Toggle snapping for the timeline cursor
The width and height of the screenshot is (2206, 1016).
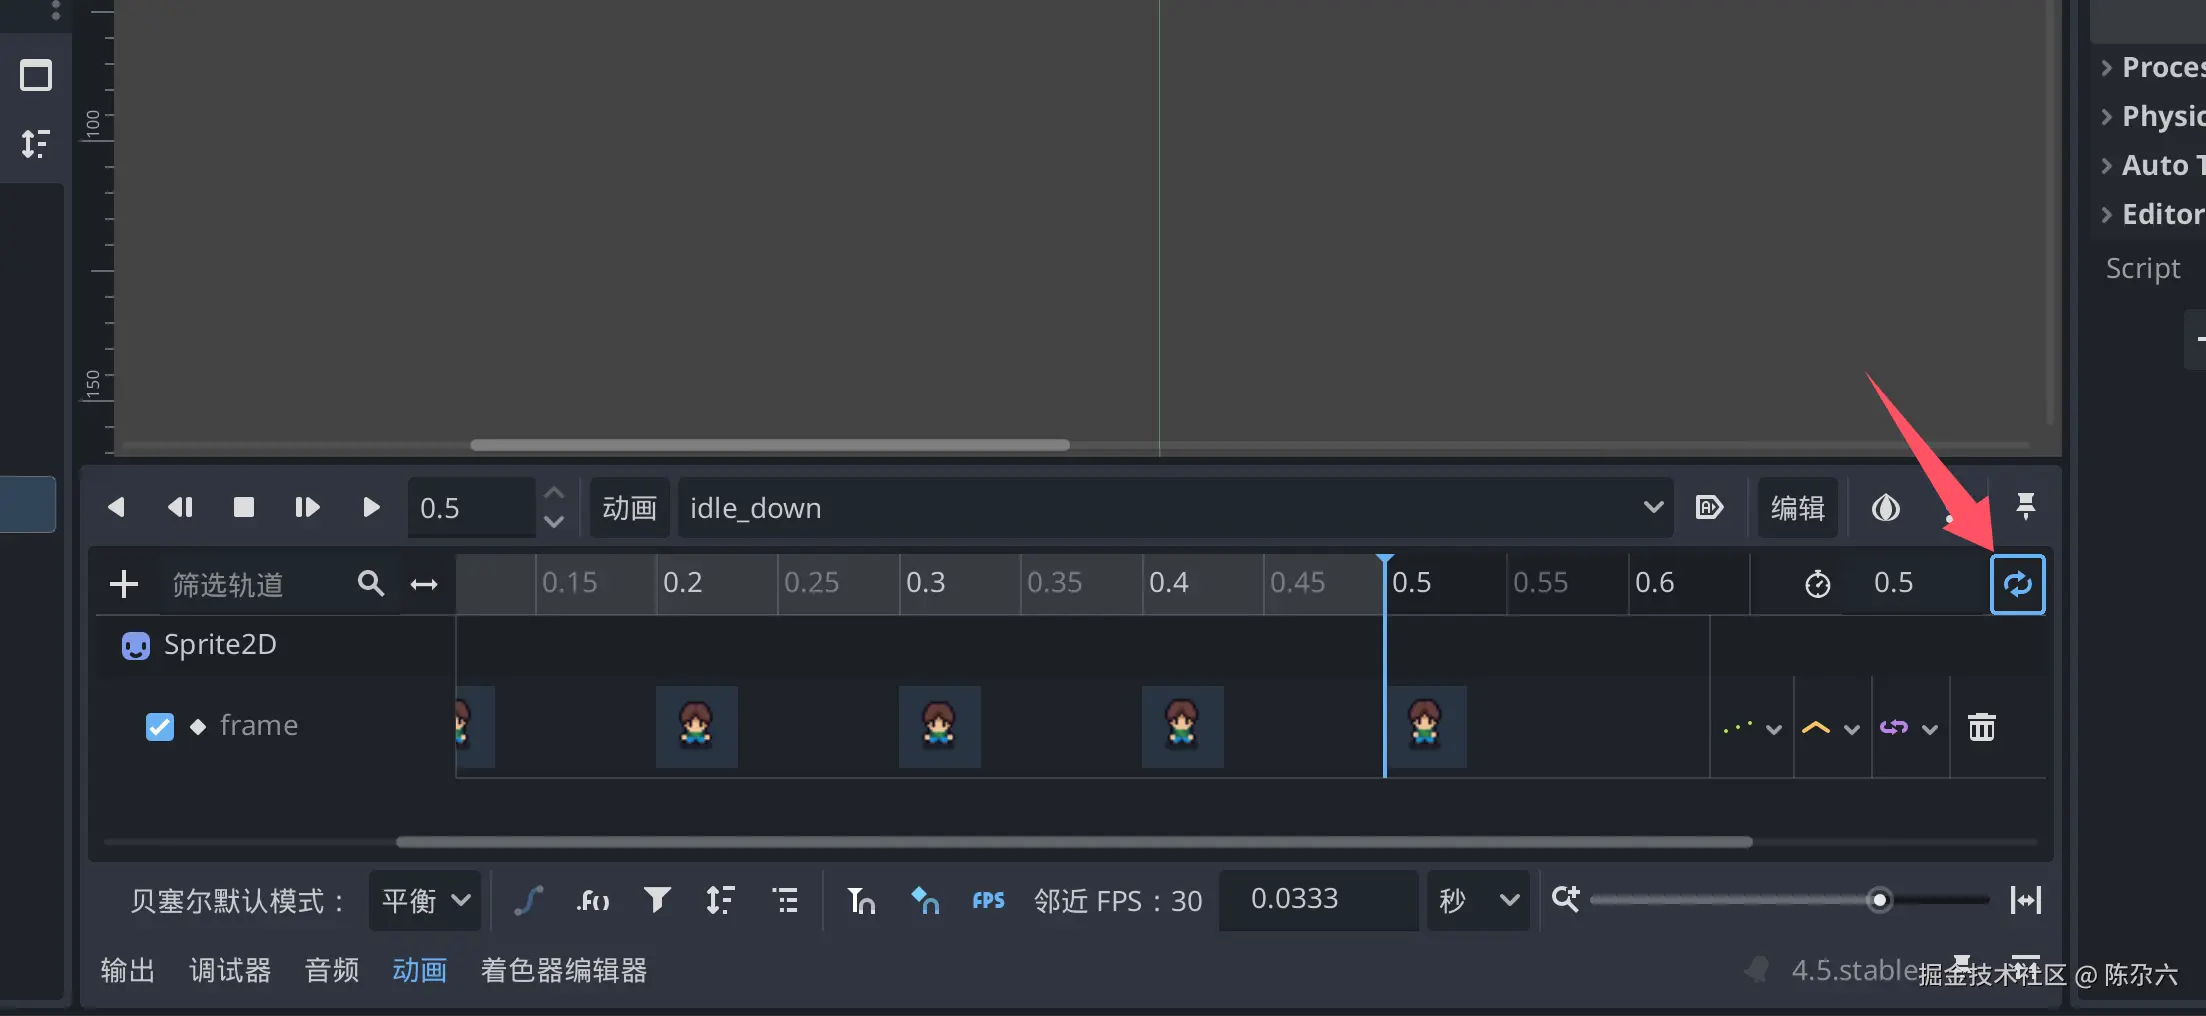click(861, 900)
